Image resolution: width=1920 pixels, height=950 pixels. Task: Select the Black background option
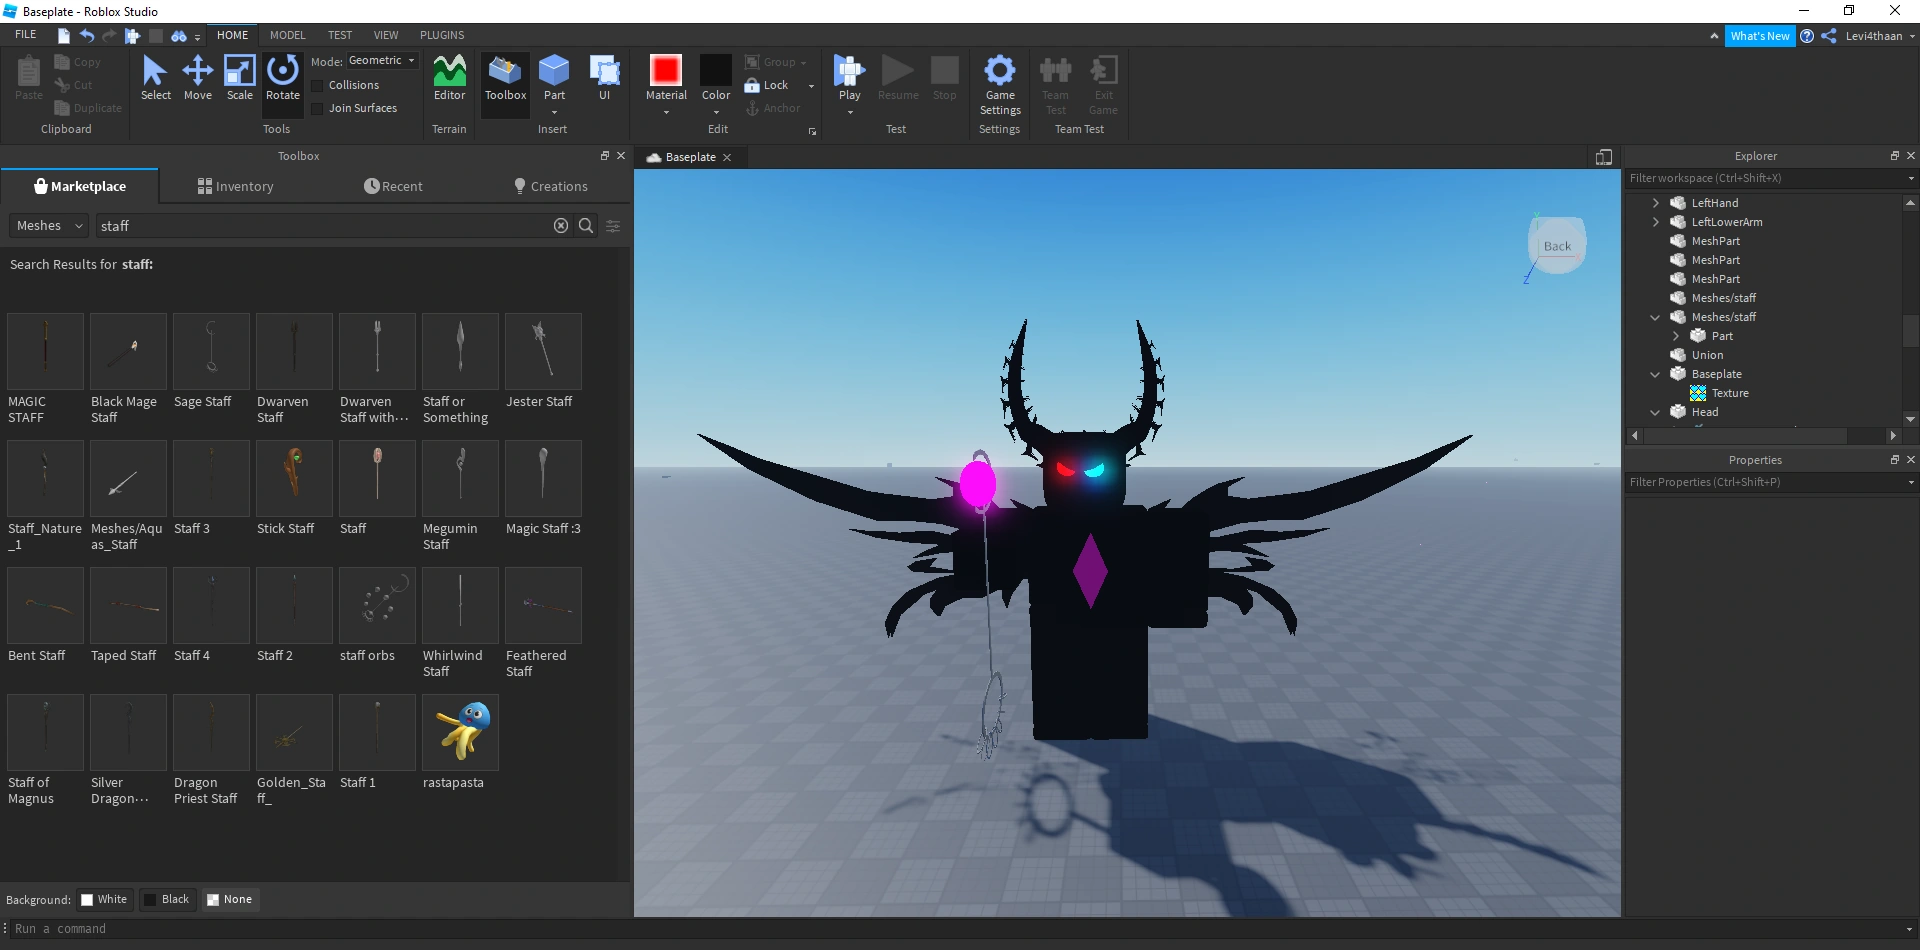coord(166,899)
